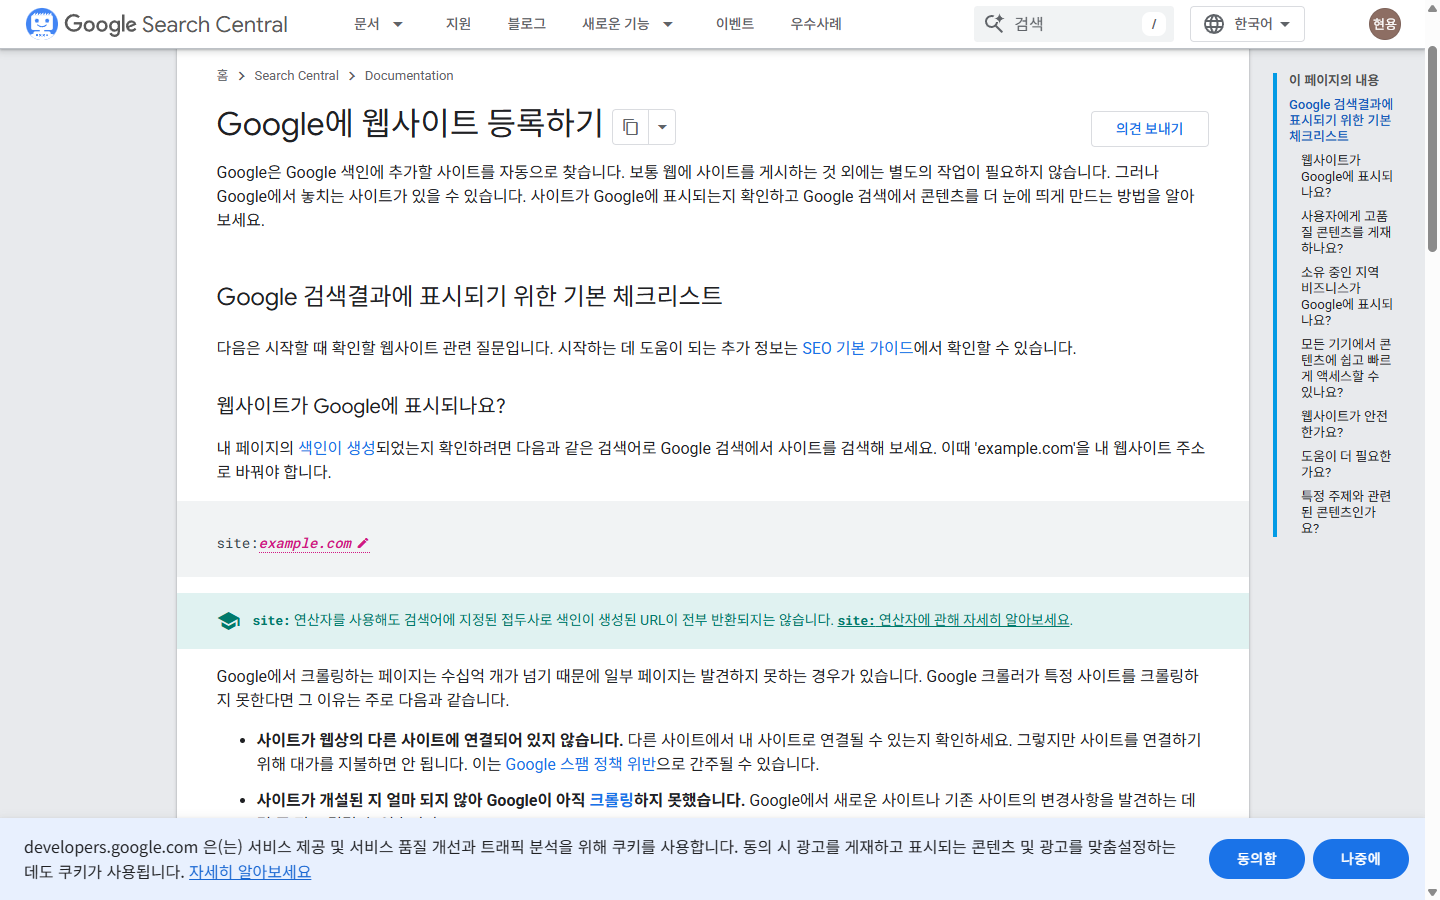The height and width of the screenshot is (900, 1440).
Task: Open the 자세히 알아보세요 cookie link
Action: coord(250,872)
